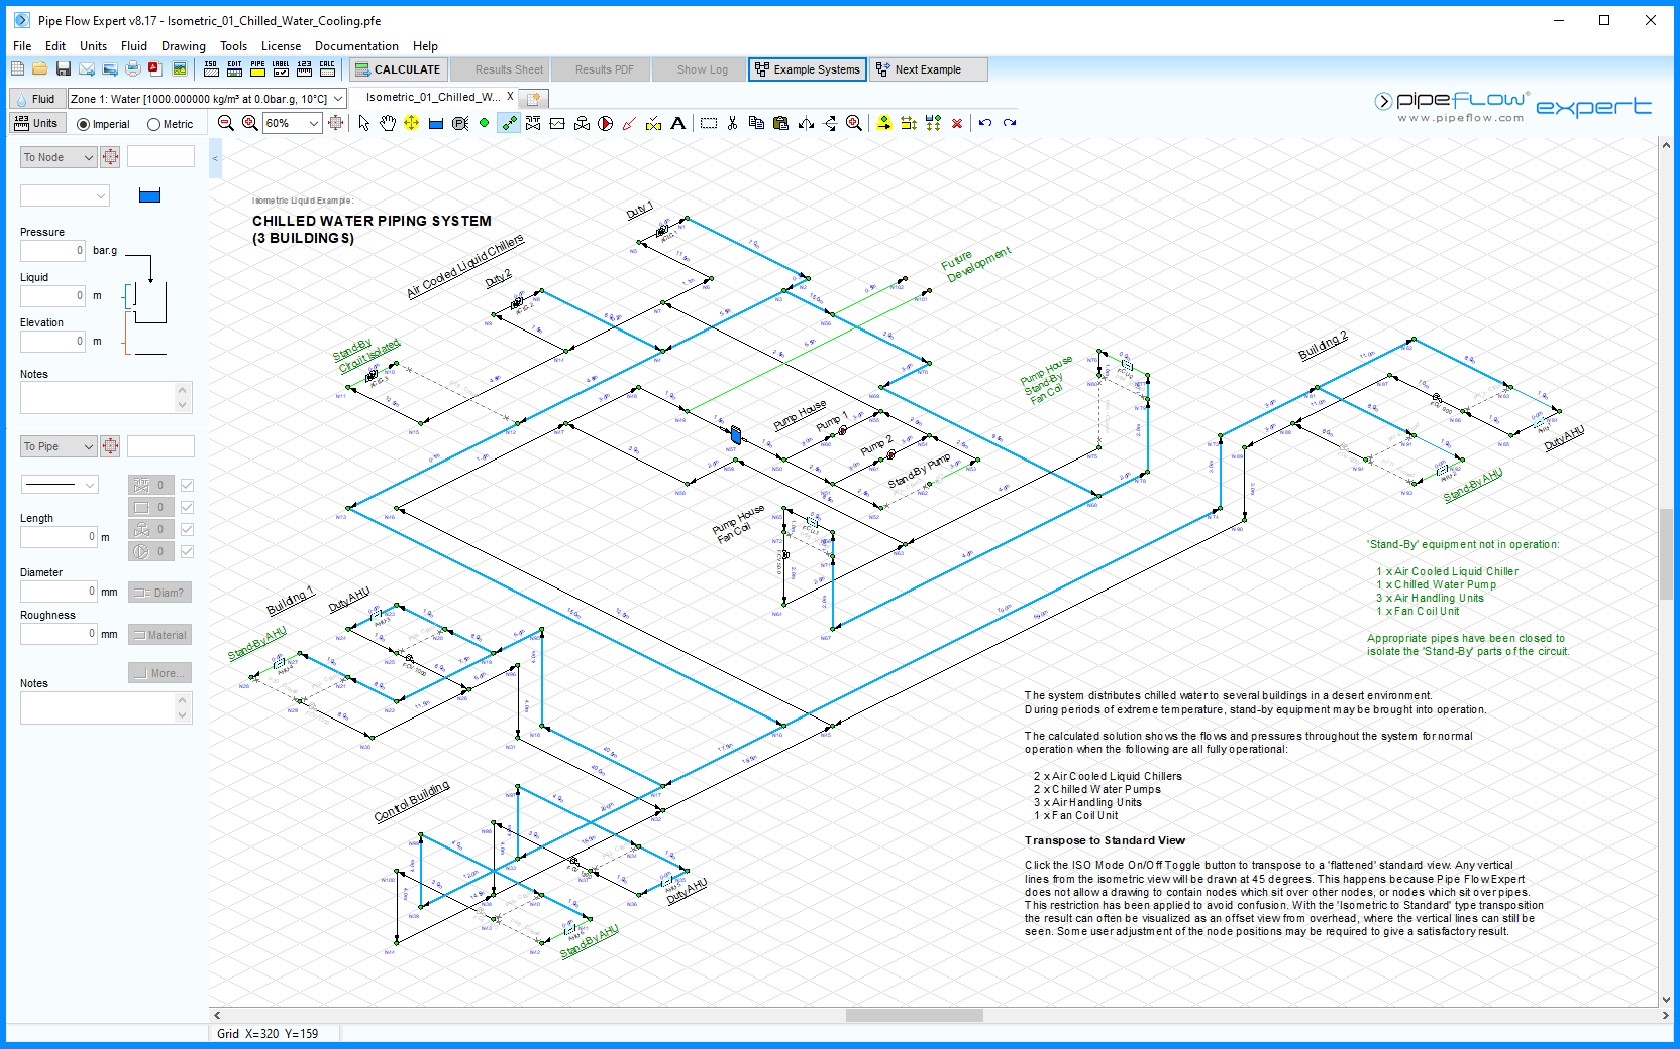Select the Add Control Valve tool
The height and width of the screenshot is (1049, 1680).
582,123
